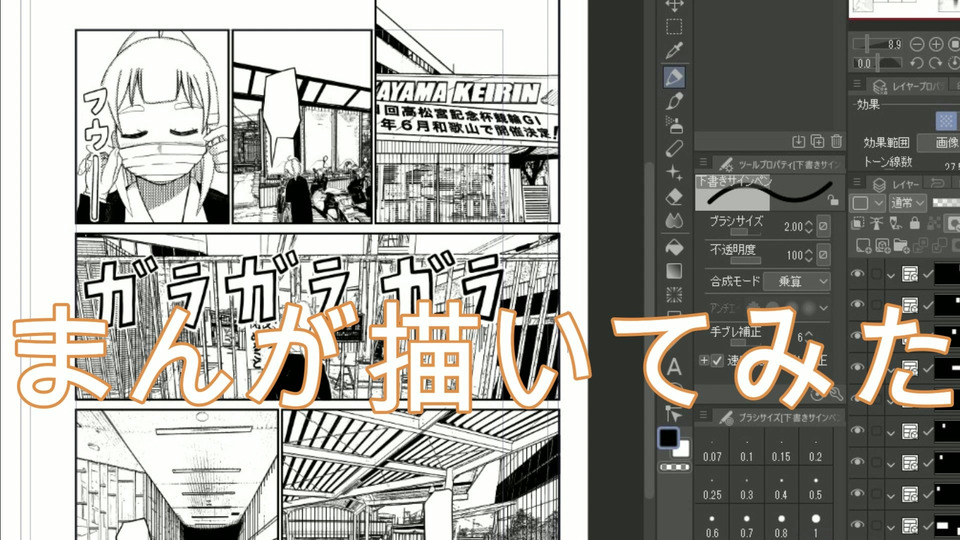This screenshot has height=540, width=960.
Task: Click the Set as Reference Layer lighthouse icon
Action: point(877,223)
